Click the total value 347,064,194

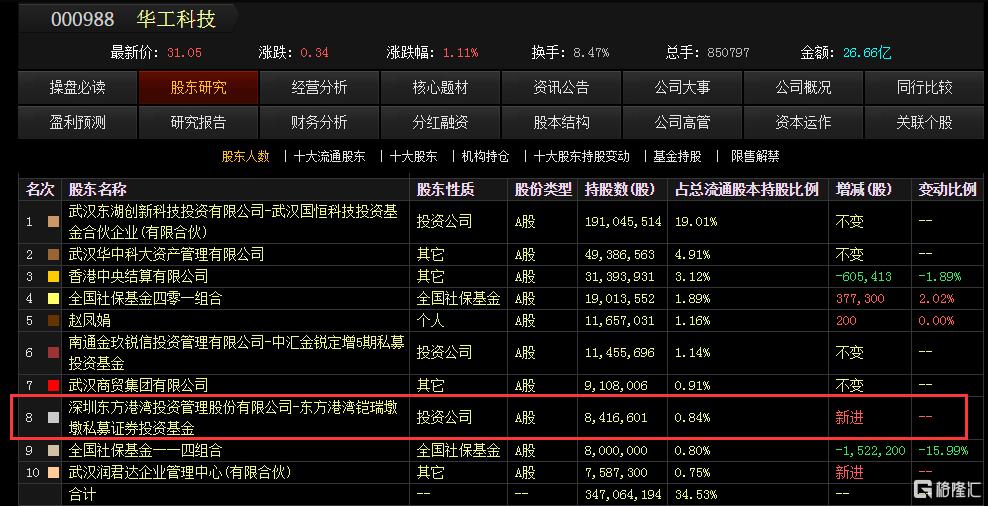click(x=622, y=495)
